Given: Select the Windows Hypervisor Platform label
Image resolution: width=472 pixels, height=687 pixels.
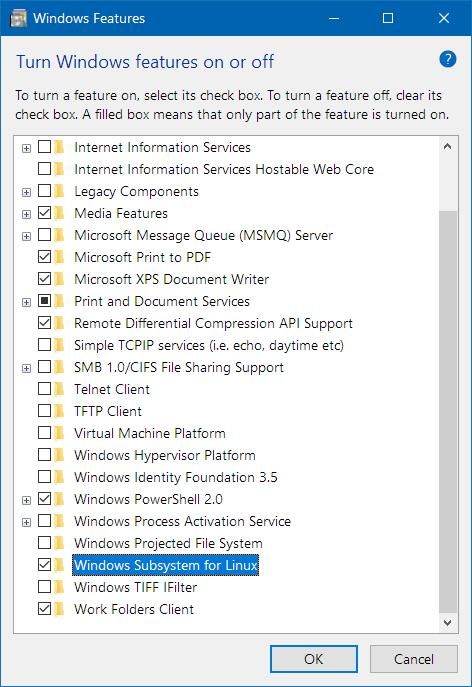Looking at the screenshot, I should click(165, 455).
